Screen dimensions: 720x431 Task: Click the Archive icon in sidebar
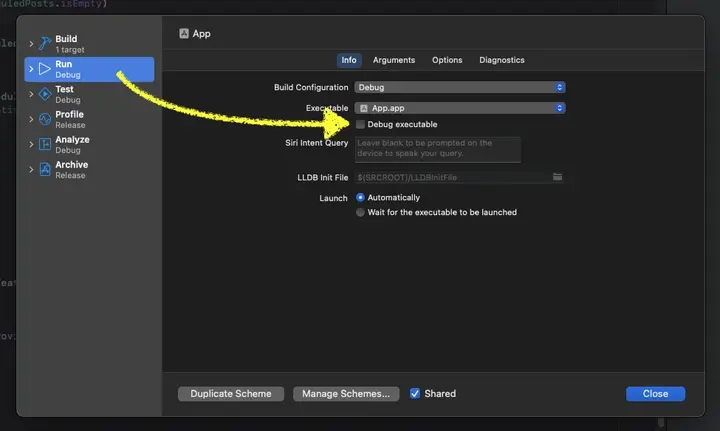(45, 169)
